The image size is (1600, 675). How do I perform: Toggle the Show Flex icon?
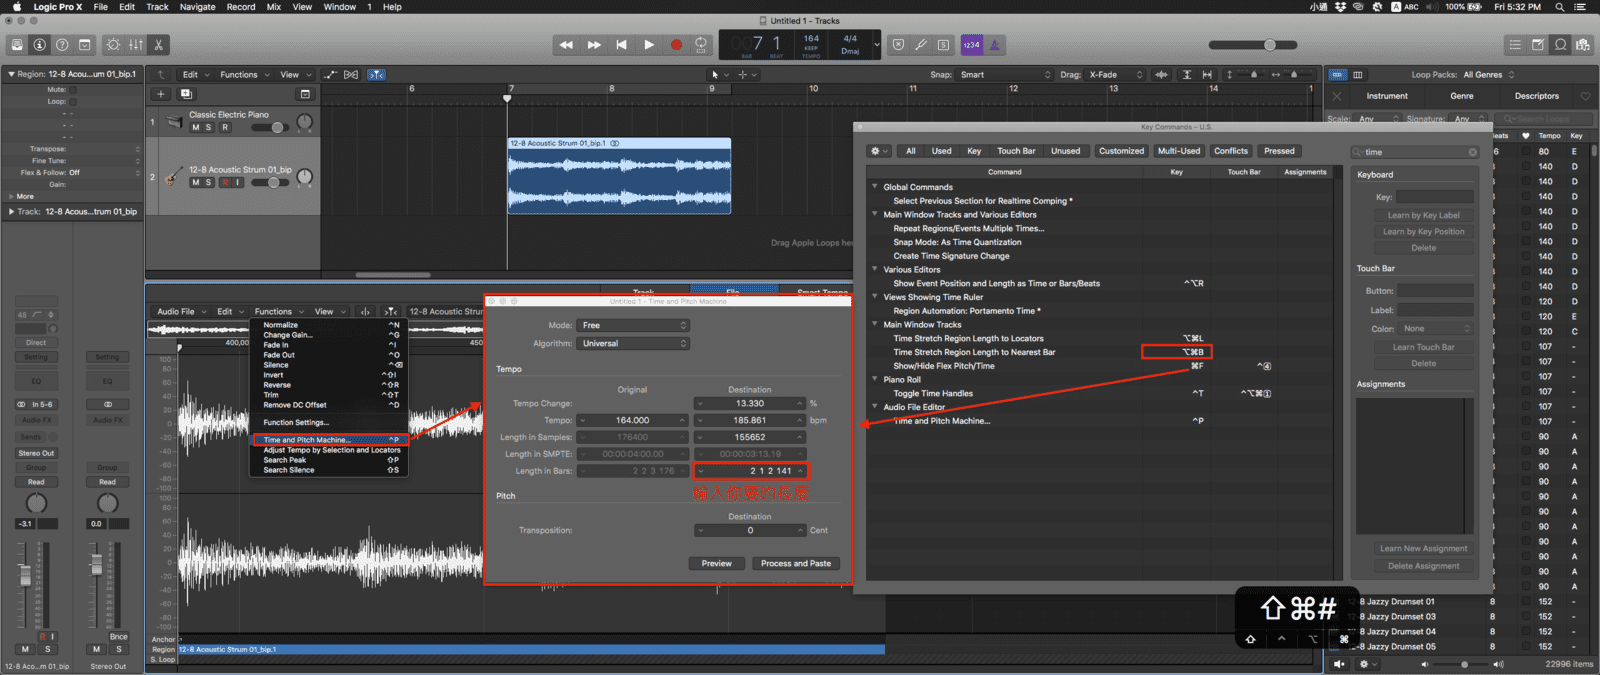351,75
